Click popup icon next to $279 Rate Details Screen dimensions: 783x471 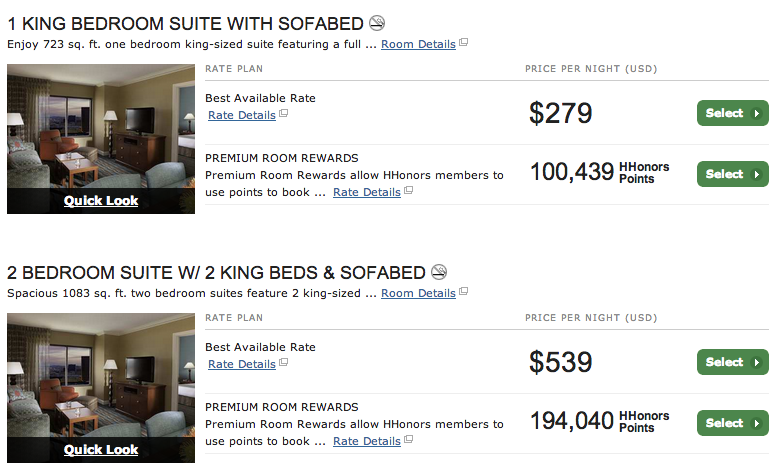[284, 115]
